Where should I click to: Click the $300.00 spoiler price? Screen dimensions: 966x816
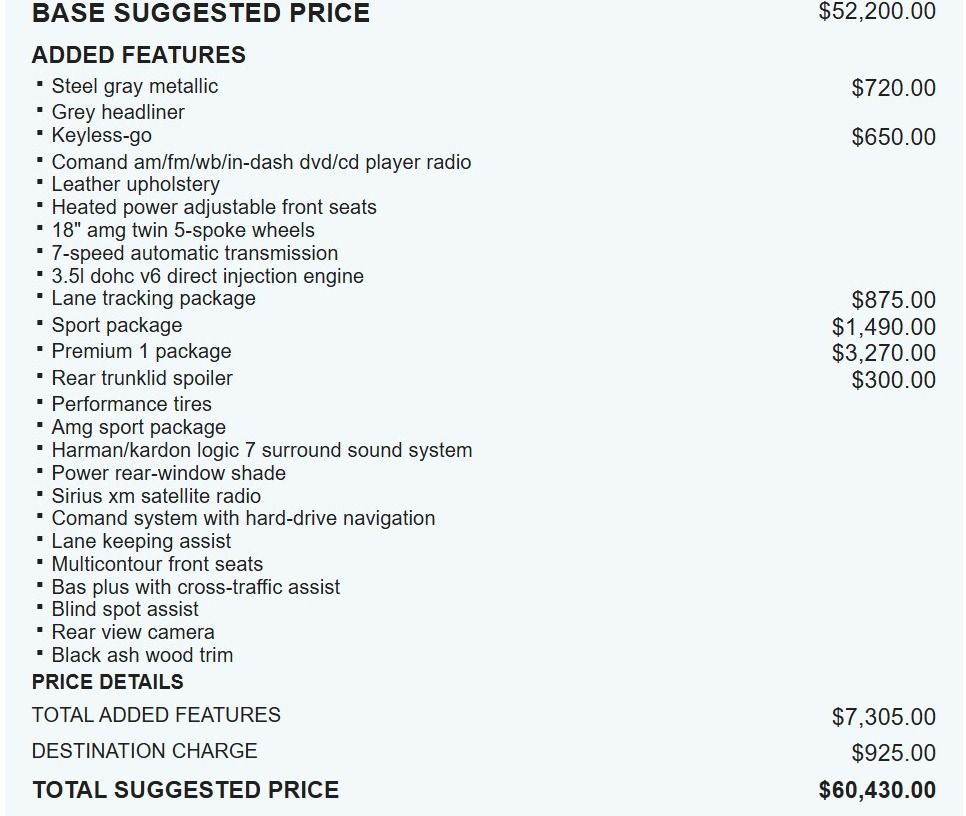pyautogui.click(x=893, y=380)
